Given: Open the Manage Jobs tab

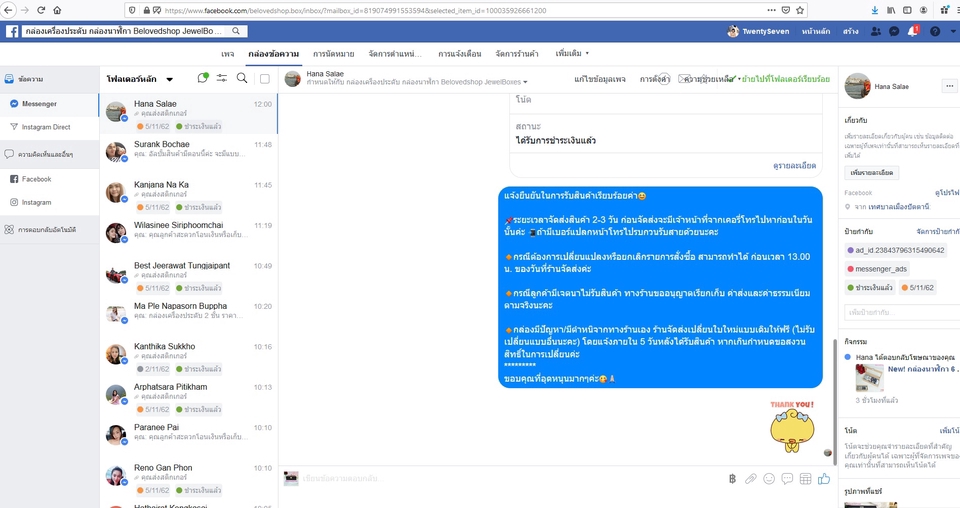Looking at the screenshot, I should (395, 54).
